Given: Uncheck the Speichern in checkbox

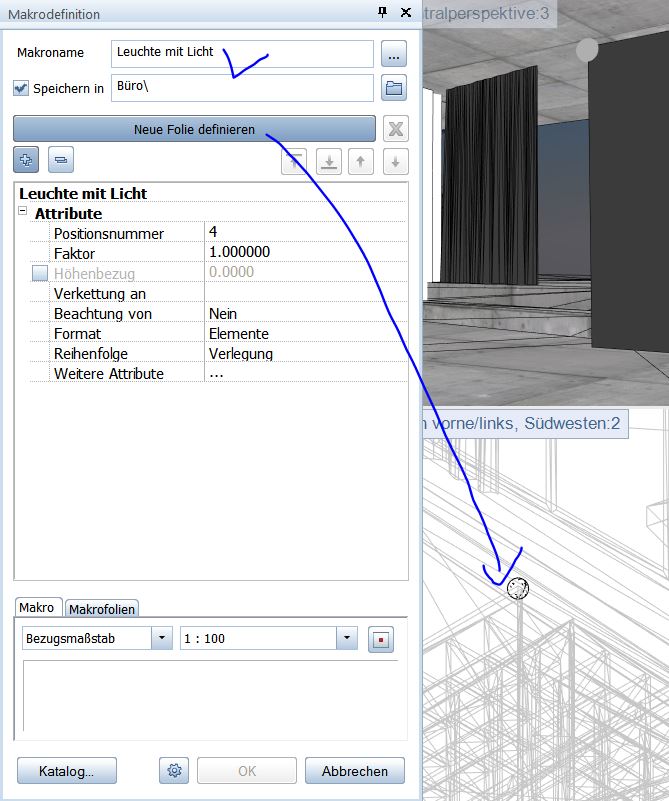Looking at the screenshot, I should (x=21, y=89).
